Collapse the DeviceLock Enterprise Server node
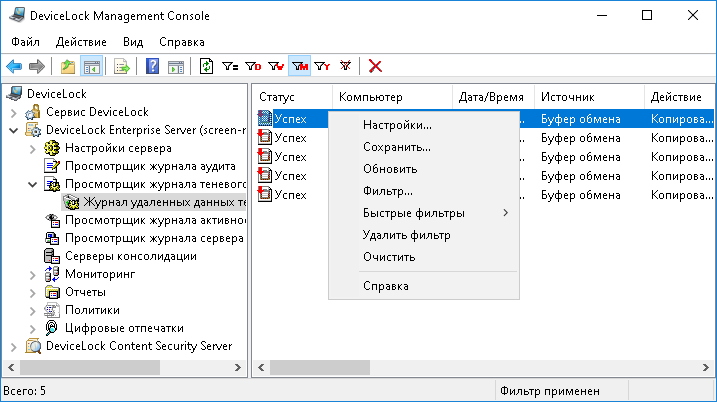This screenshot has height=402, width=717. click(x=14, y=130)
